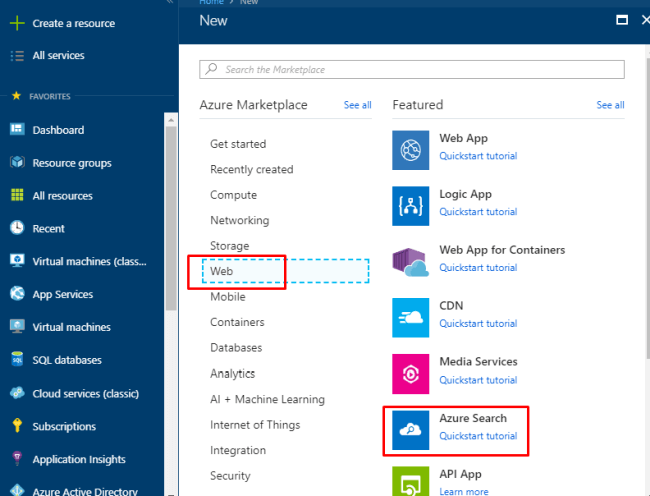Click the Home breadcrumb link
The height and width of the screenshot is (496, 650).
tap(211, 2)
